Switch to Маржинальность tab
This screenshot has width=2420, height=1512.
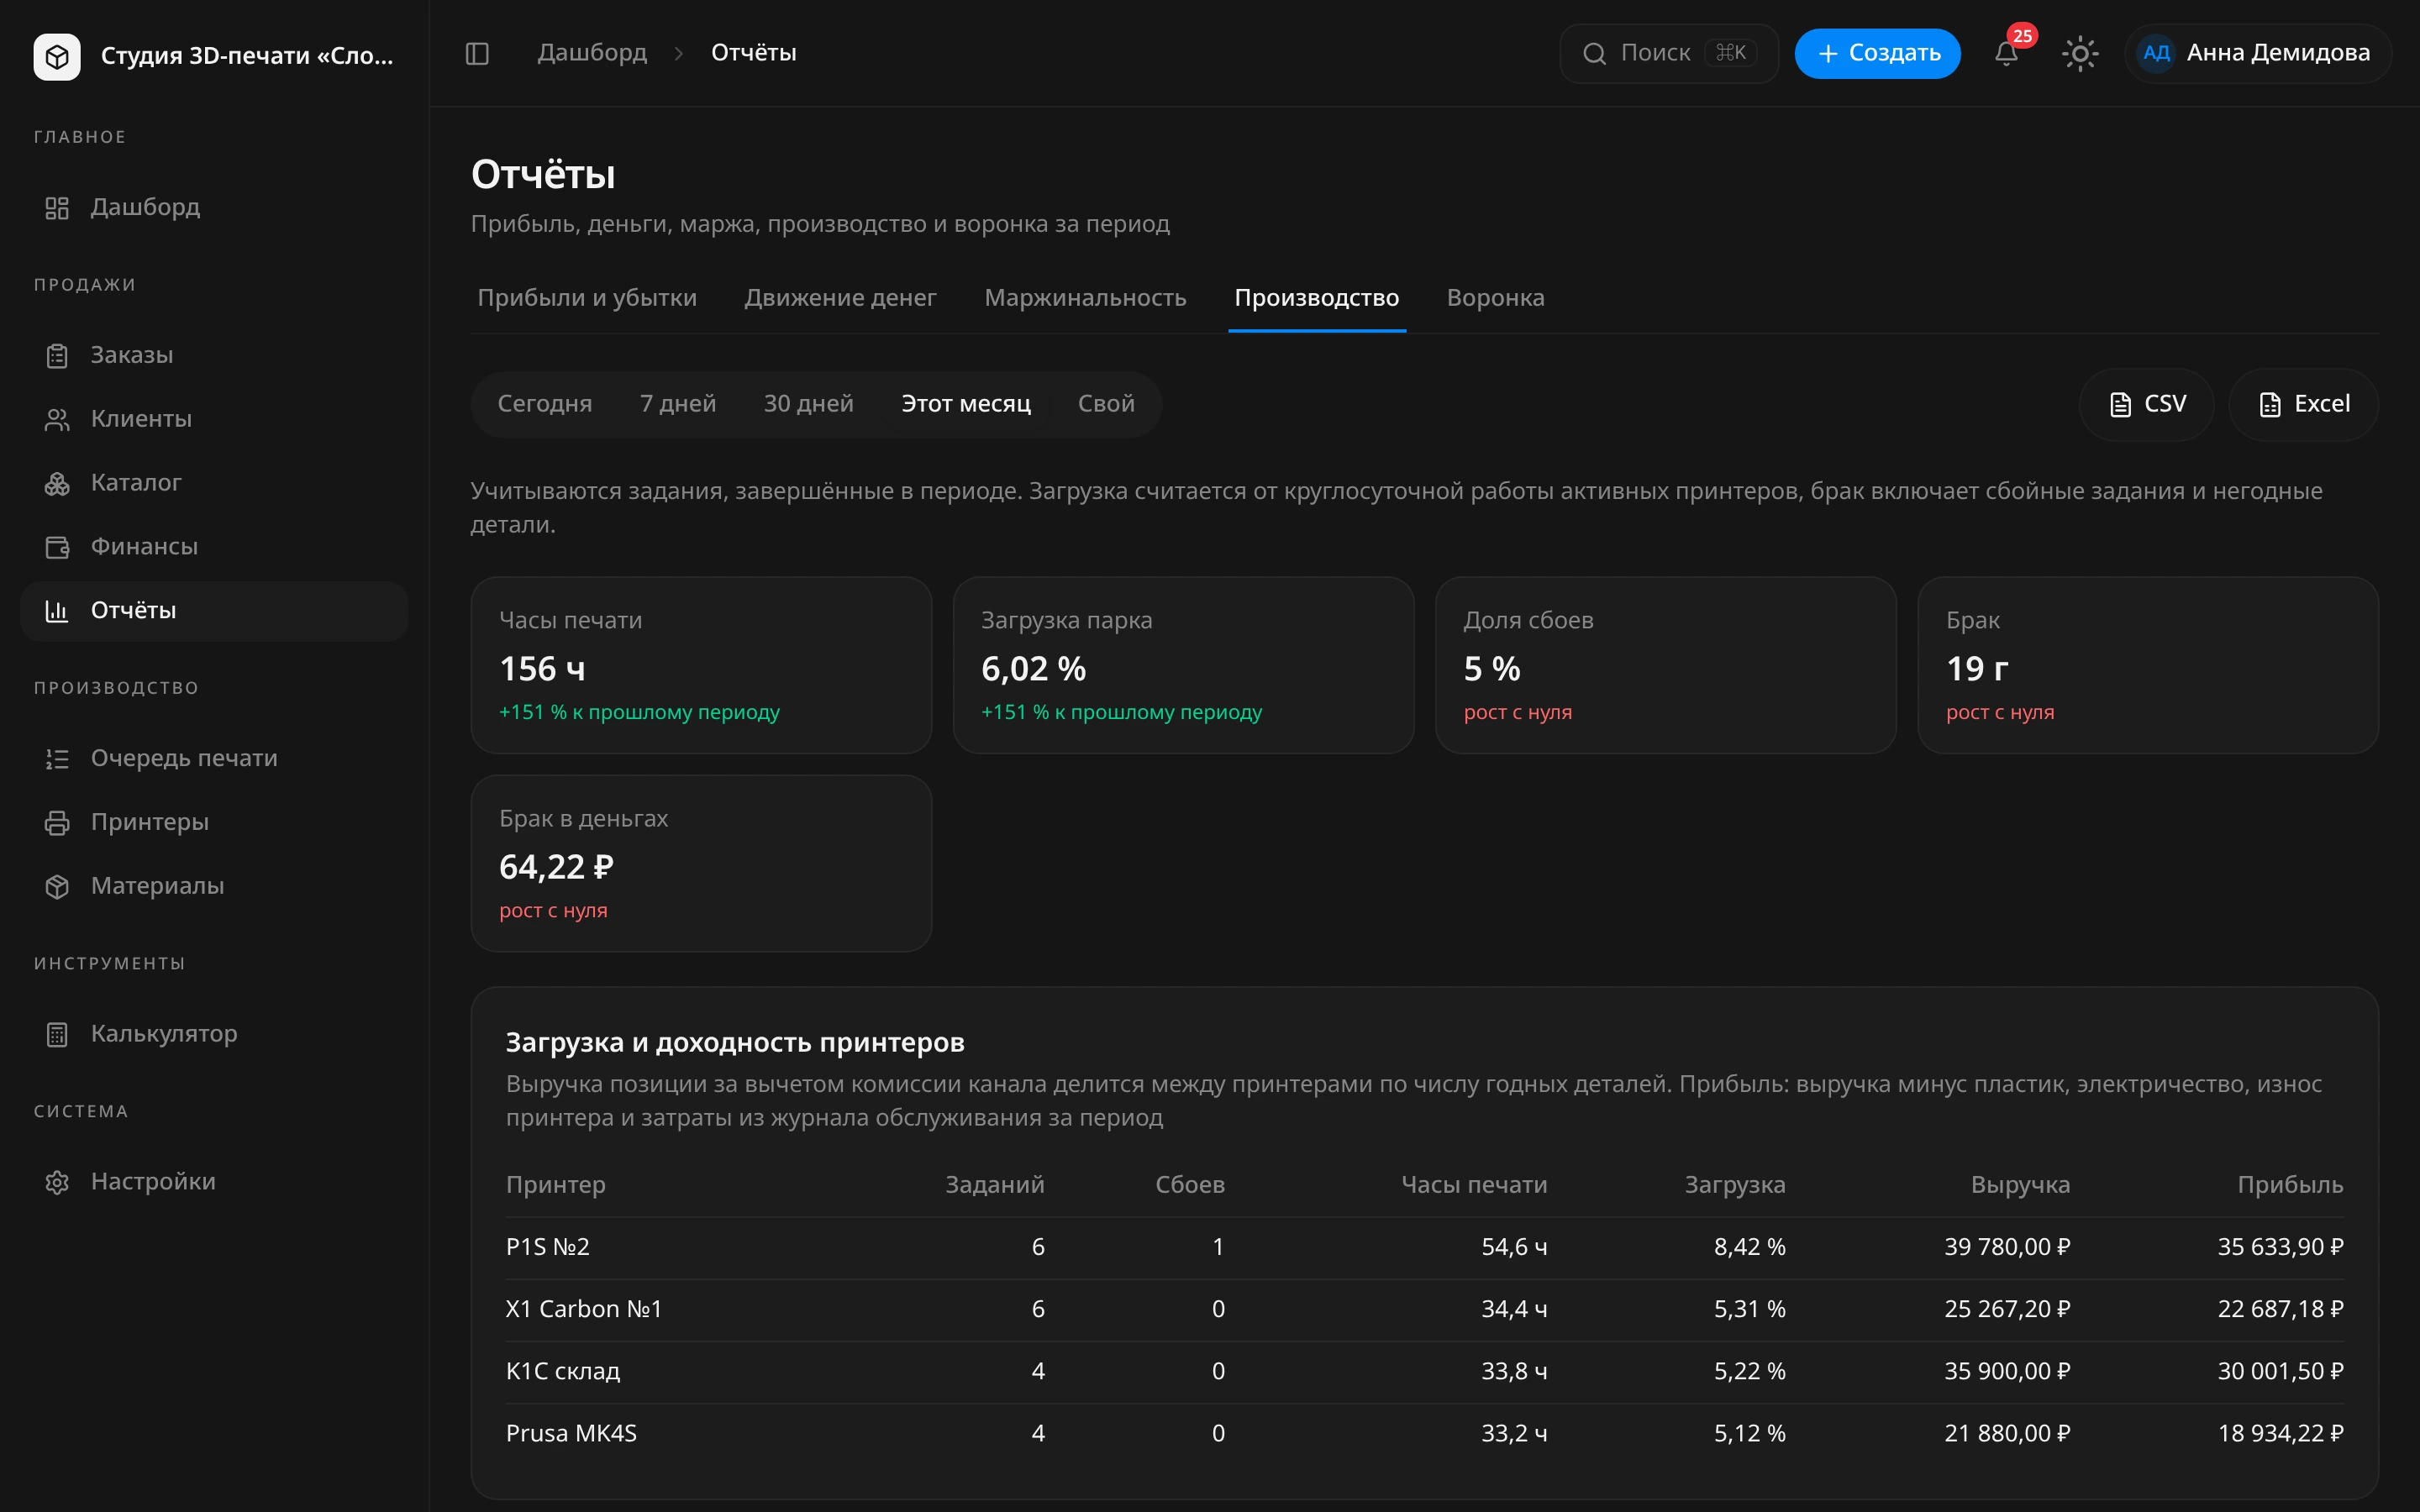[x=1085, y=298]
